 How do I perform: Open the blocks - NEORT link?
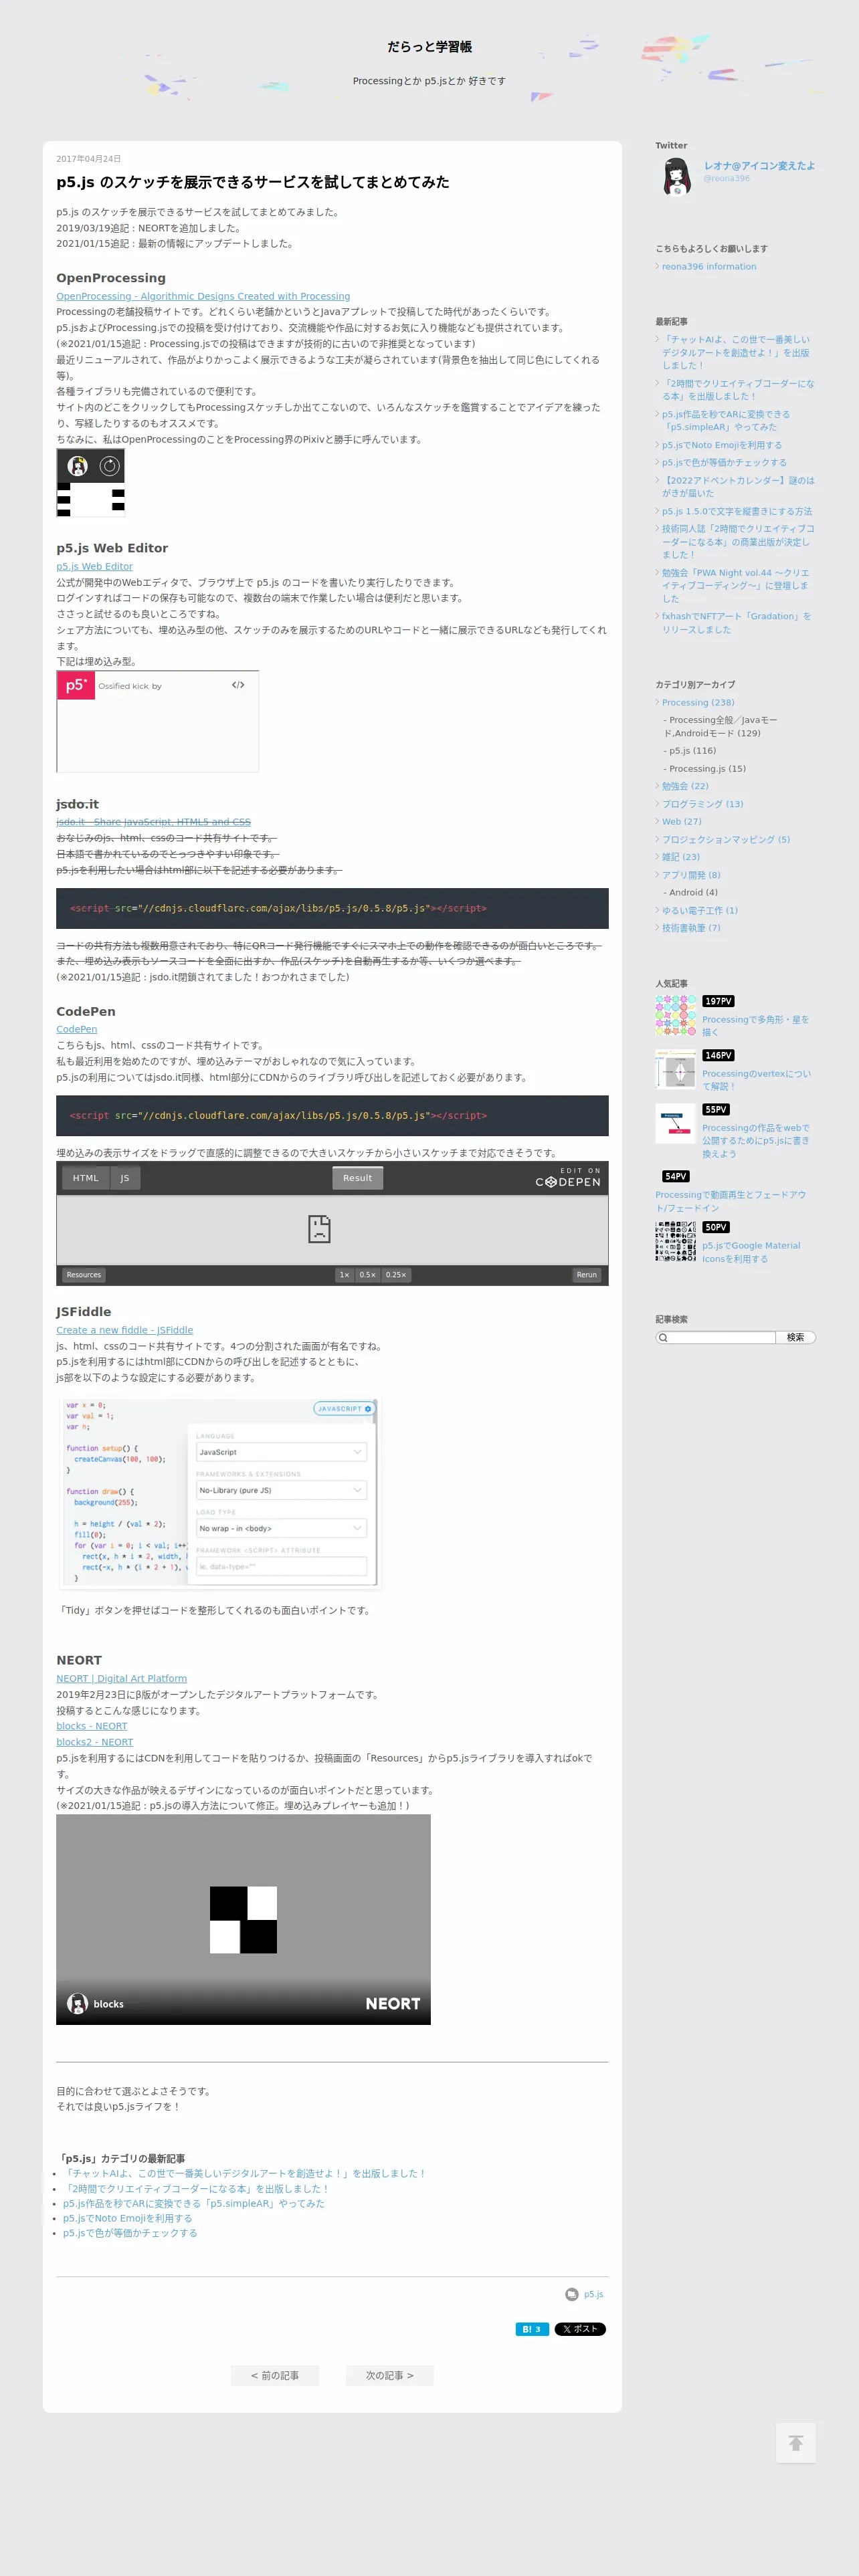(92, 1726)
